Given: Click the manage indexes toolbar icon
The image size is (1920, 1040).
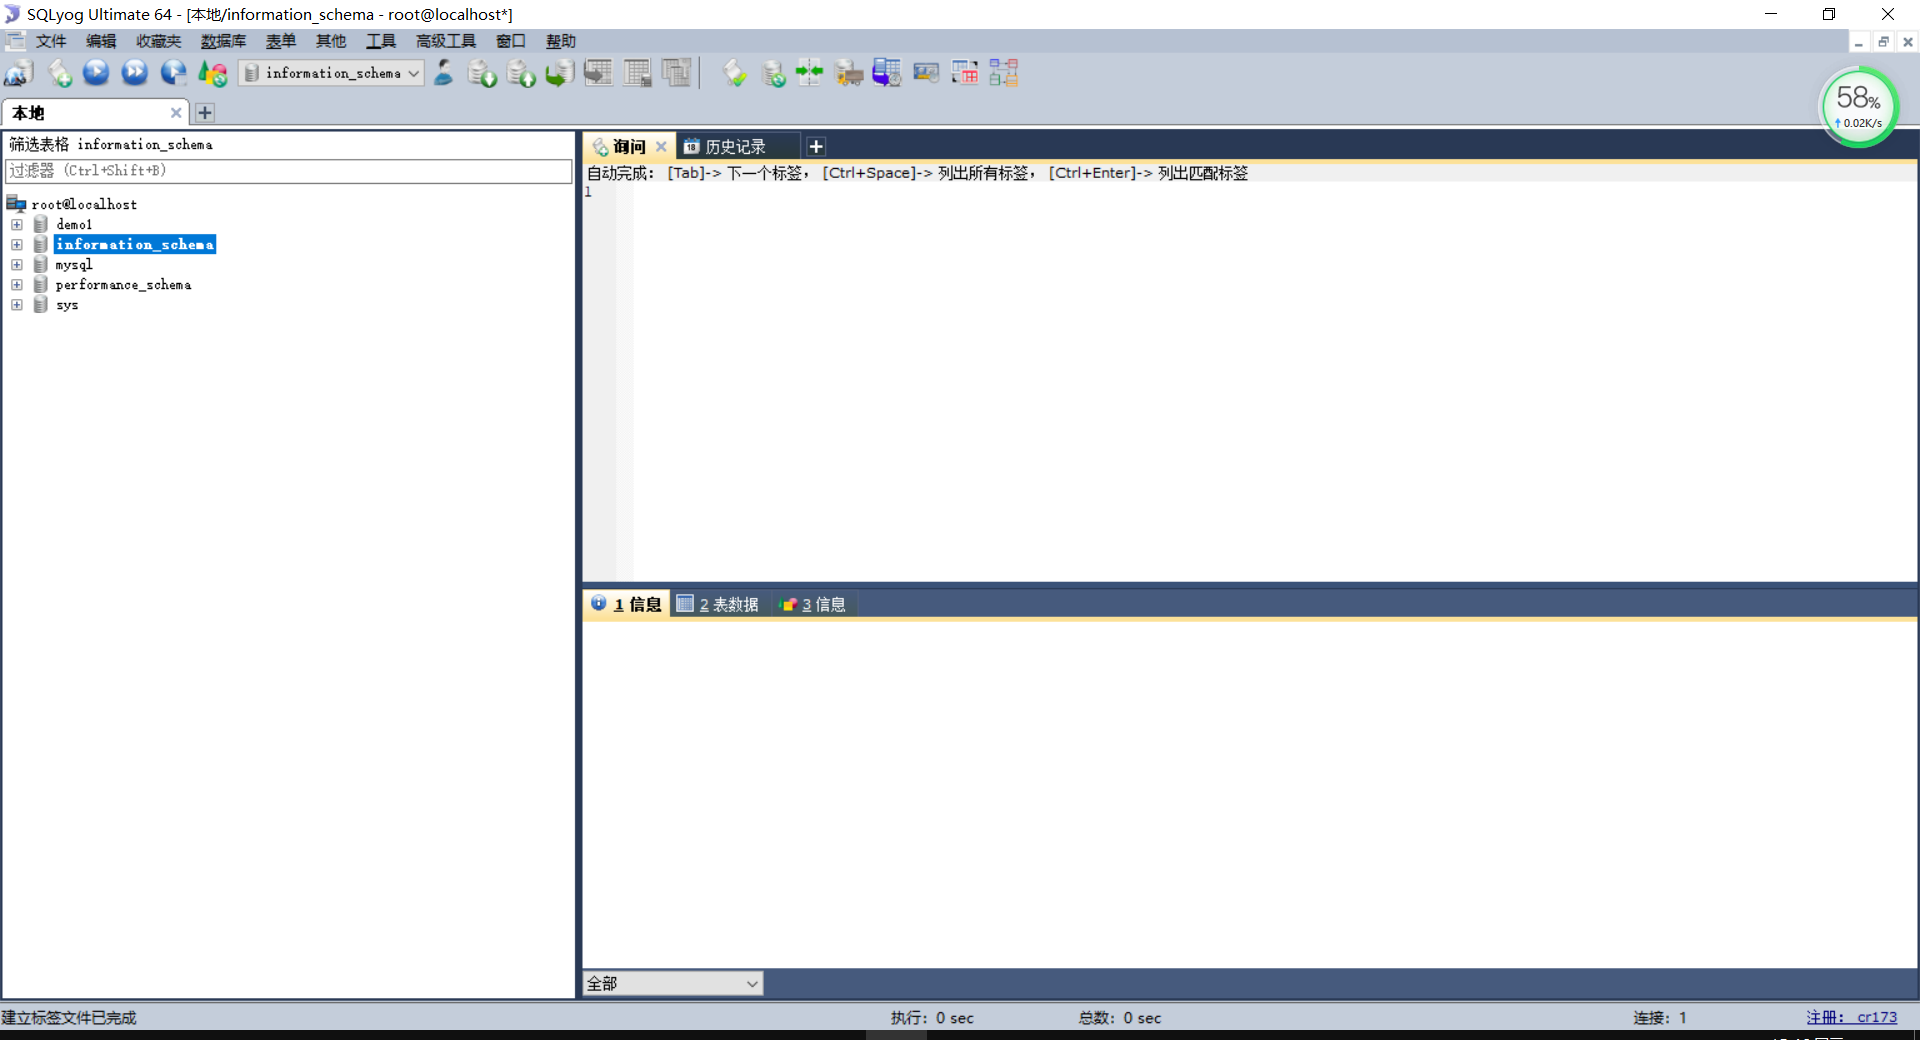Looking at the screenshot, I should [x=677, y=73].
